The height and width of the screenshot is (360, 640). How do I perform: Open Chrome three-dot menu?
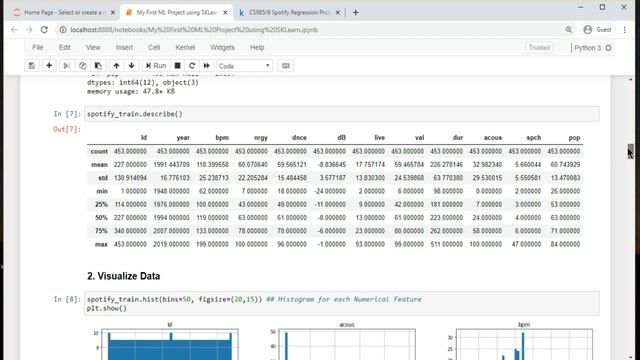pyautogui.click(x=624, y=30)
